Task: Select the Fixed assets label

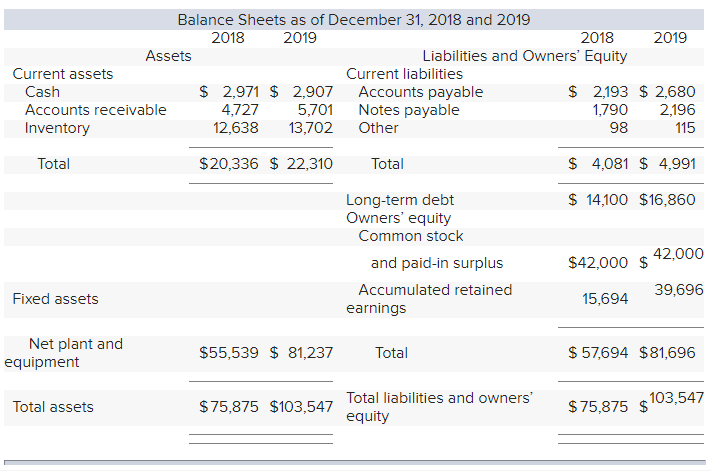Action: pyautogui.click(x=55, y=298)
